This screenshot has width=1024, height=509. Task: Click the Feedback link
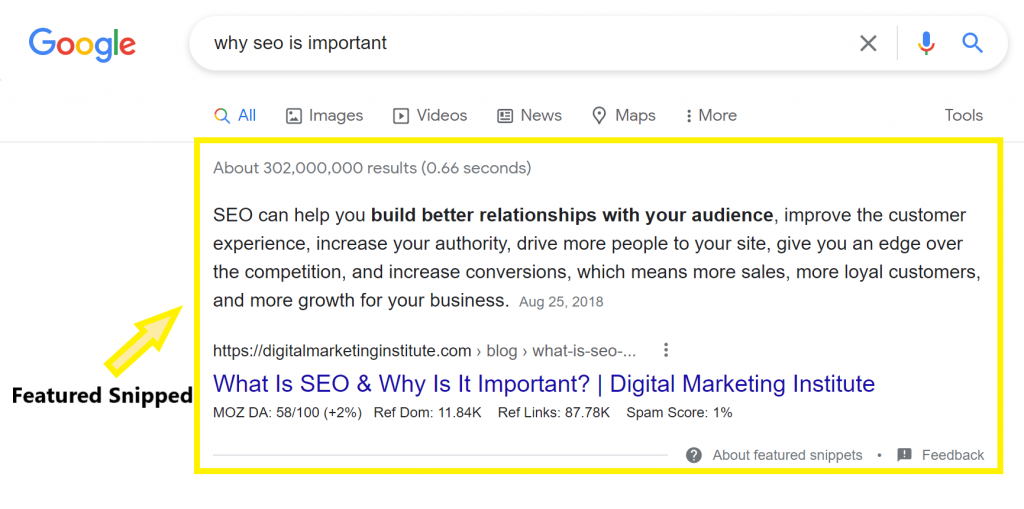tap(953, 455)
